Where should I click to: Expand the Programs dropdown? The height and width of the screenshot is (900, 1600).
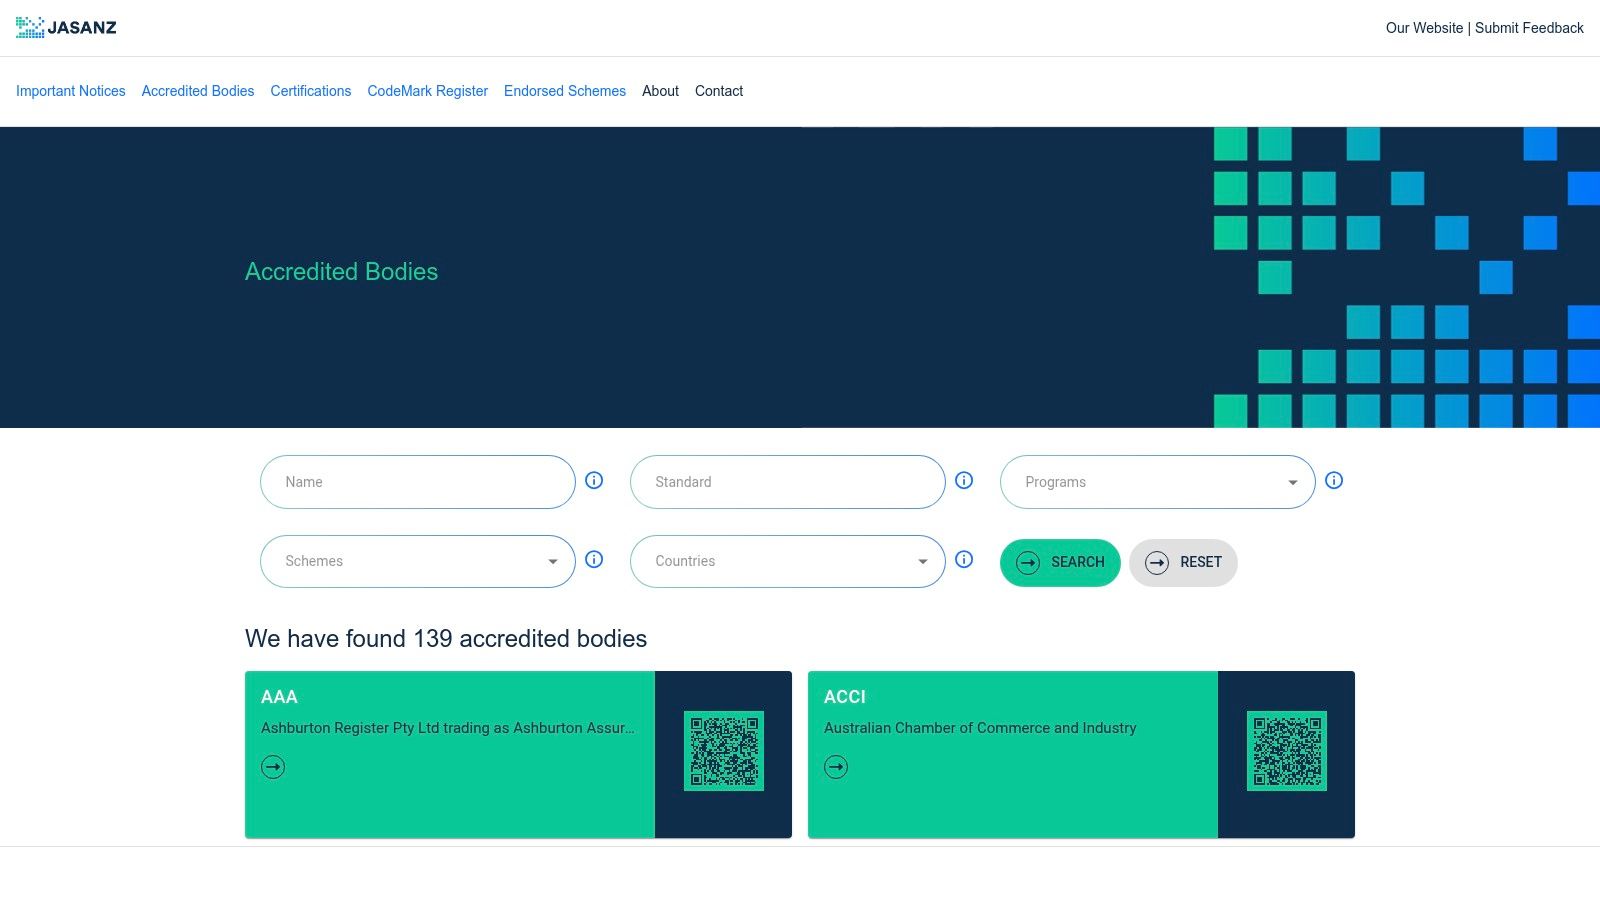click(x=1157, y=482)
